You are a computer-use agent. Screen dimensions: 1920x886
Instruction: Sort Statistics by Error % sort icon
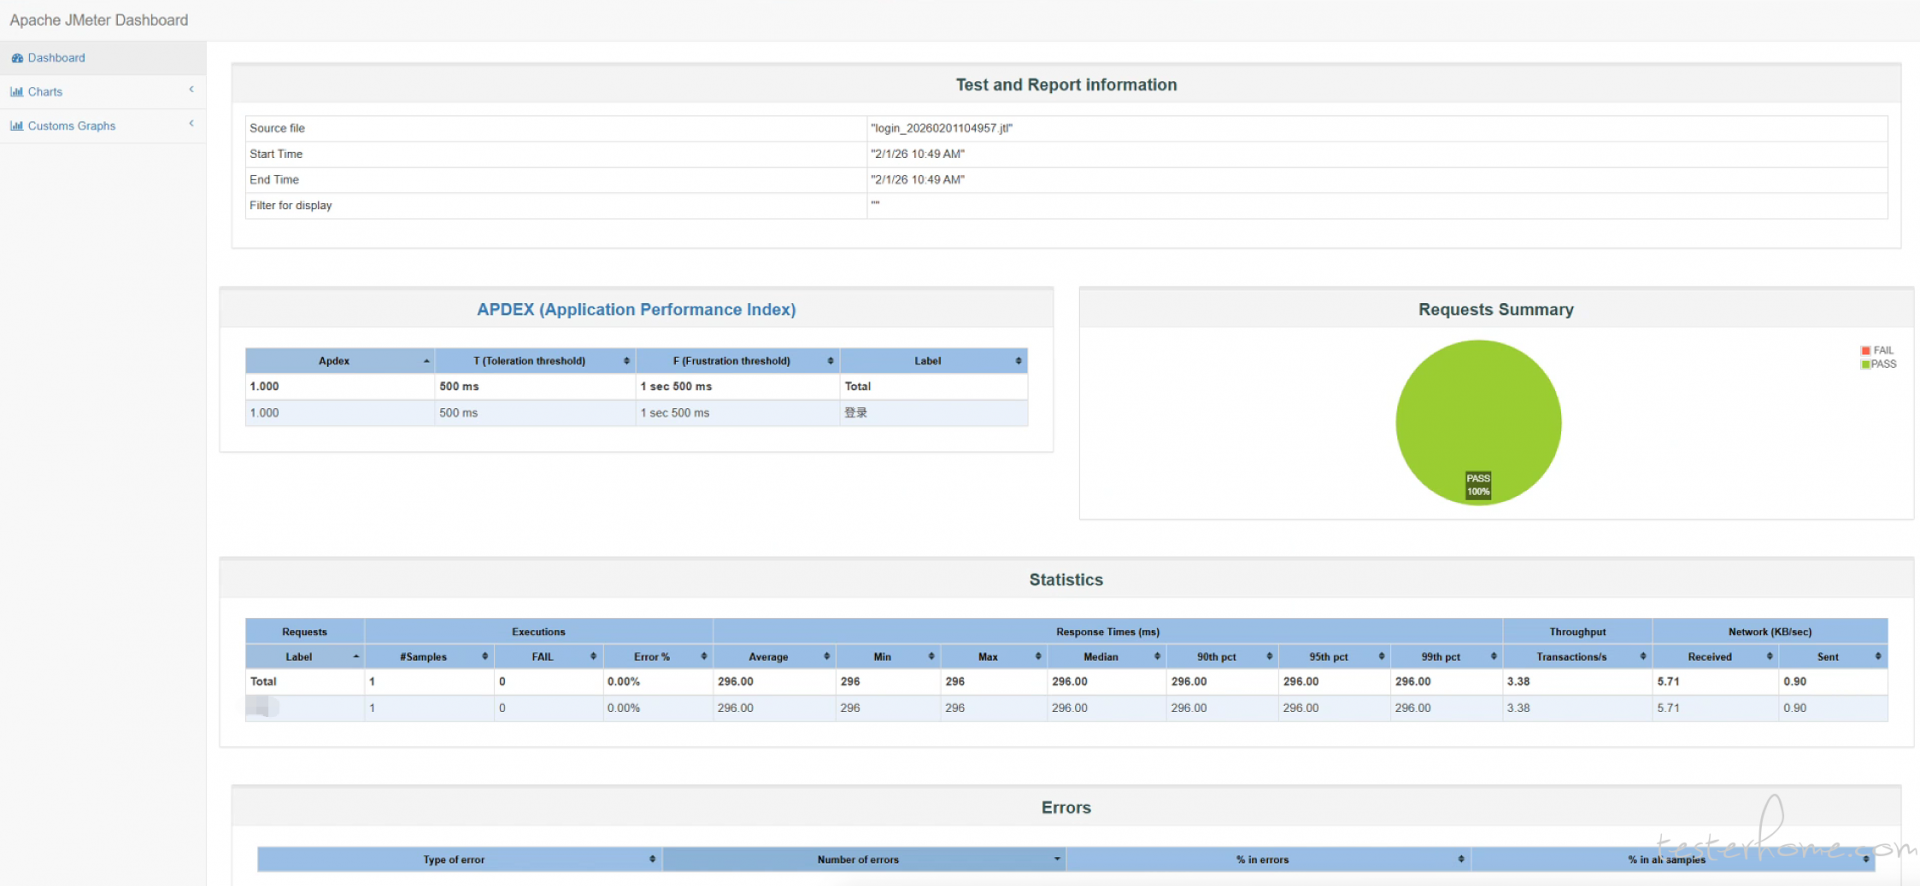click(704, 657)
